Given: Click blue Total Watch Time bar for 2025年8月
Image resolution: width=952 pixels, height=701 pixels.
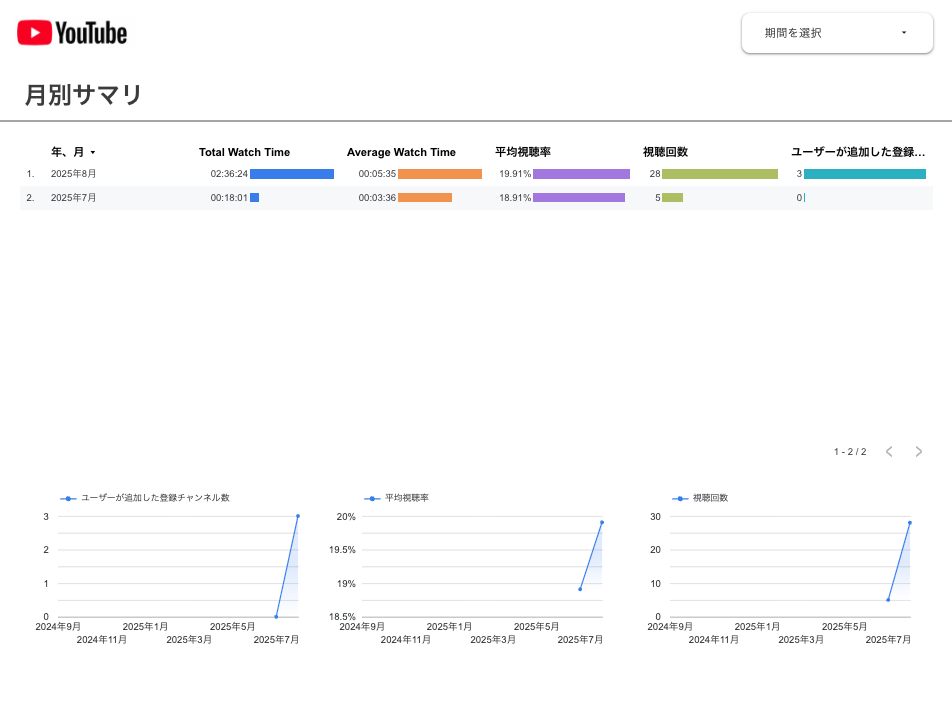Looking at the screenshot, I should [x=291, y=174].
